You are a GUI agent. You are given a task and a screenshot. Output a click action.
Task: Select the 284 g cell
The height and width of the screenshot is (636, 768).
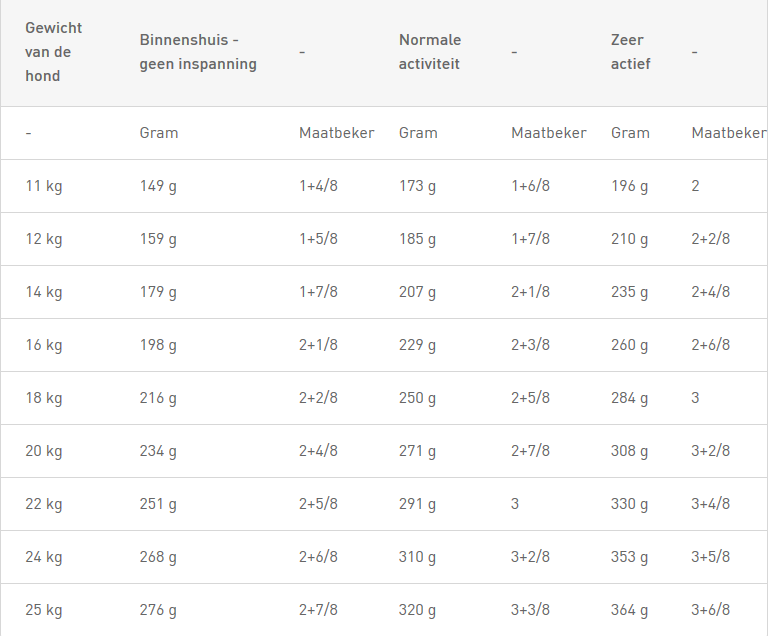629,398
